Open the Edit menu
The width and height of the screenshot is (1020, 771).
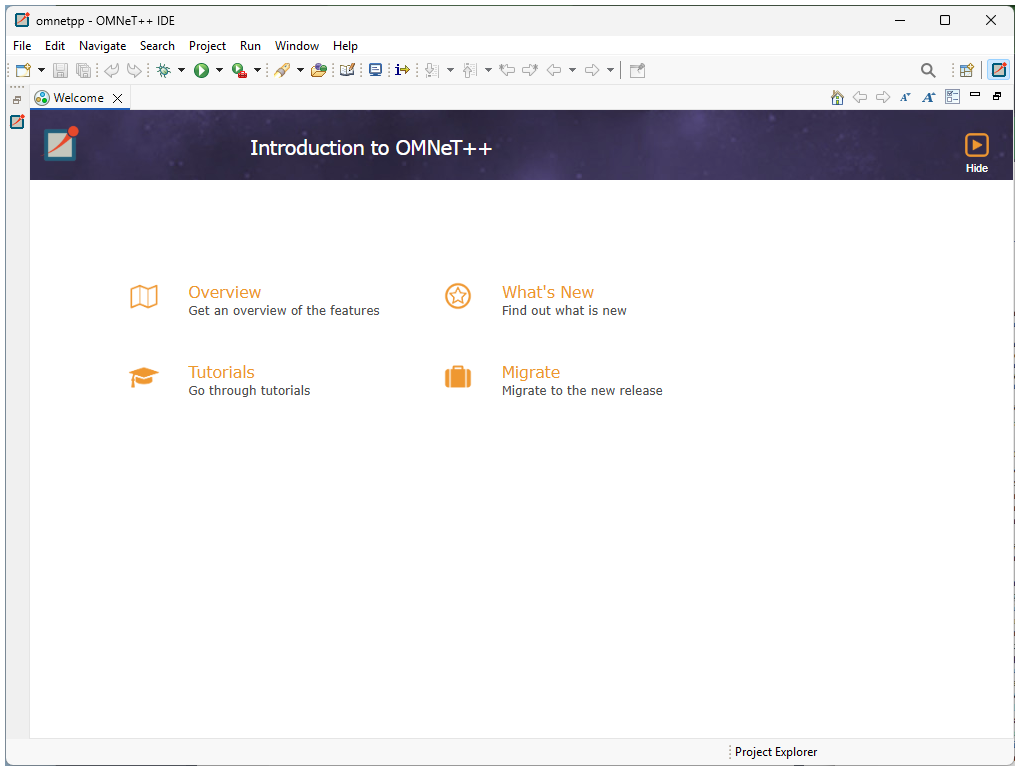tap(55, 46)
